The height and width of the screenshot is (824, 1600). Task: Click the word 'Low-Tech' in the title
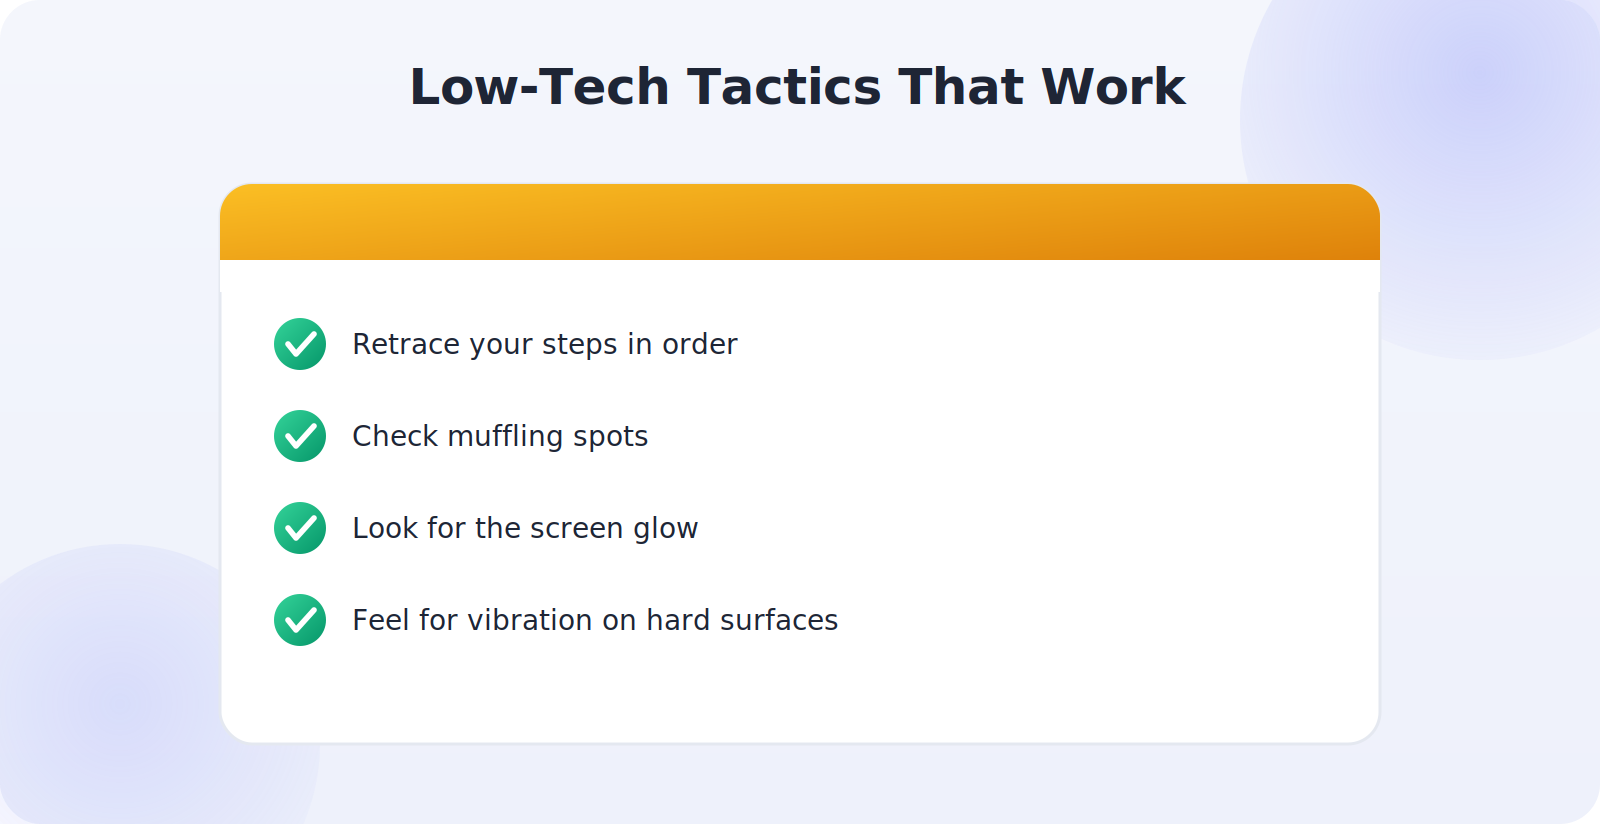(539, 87)
